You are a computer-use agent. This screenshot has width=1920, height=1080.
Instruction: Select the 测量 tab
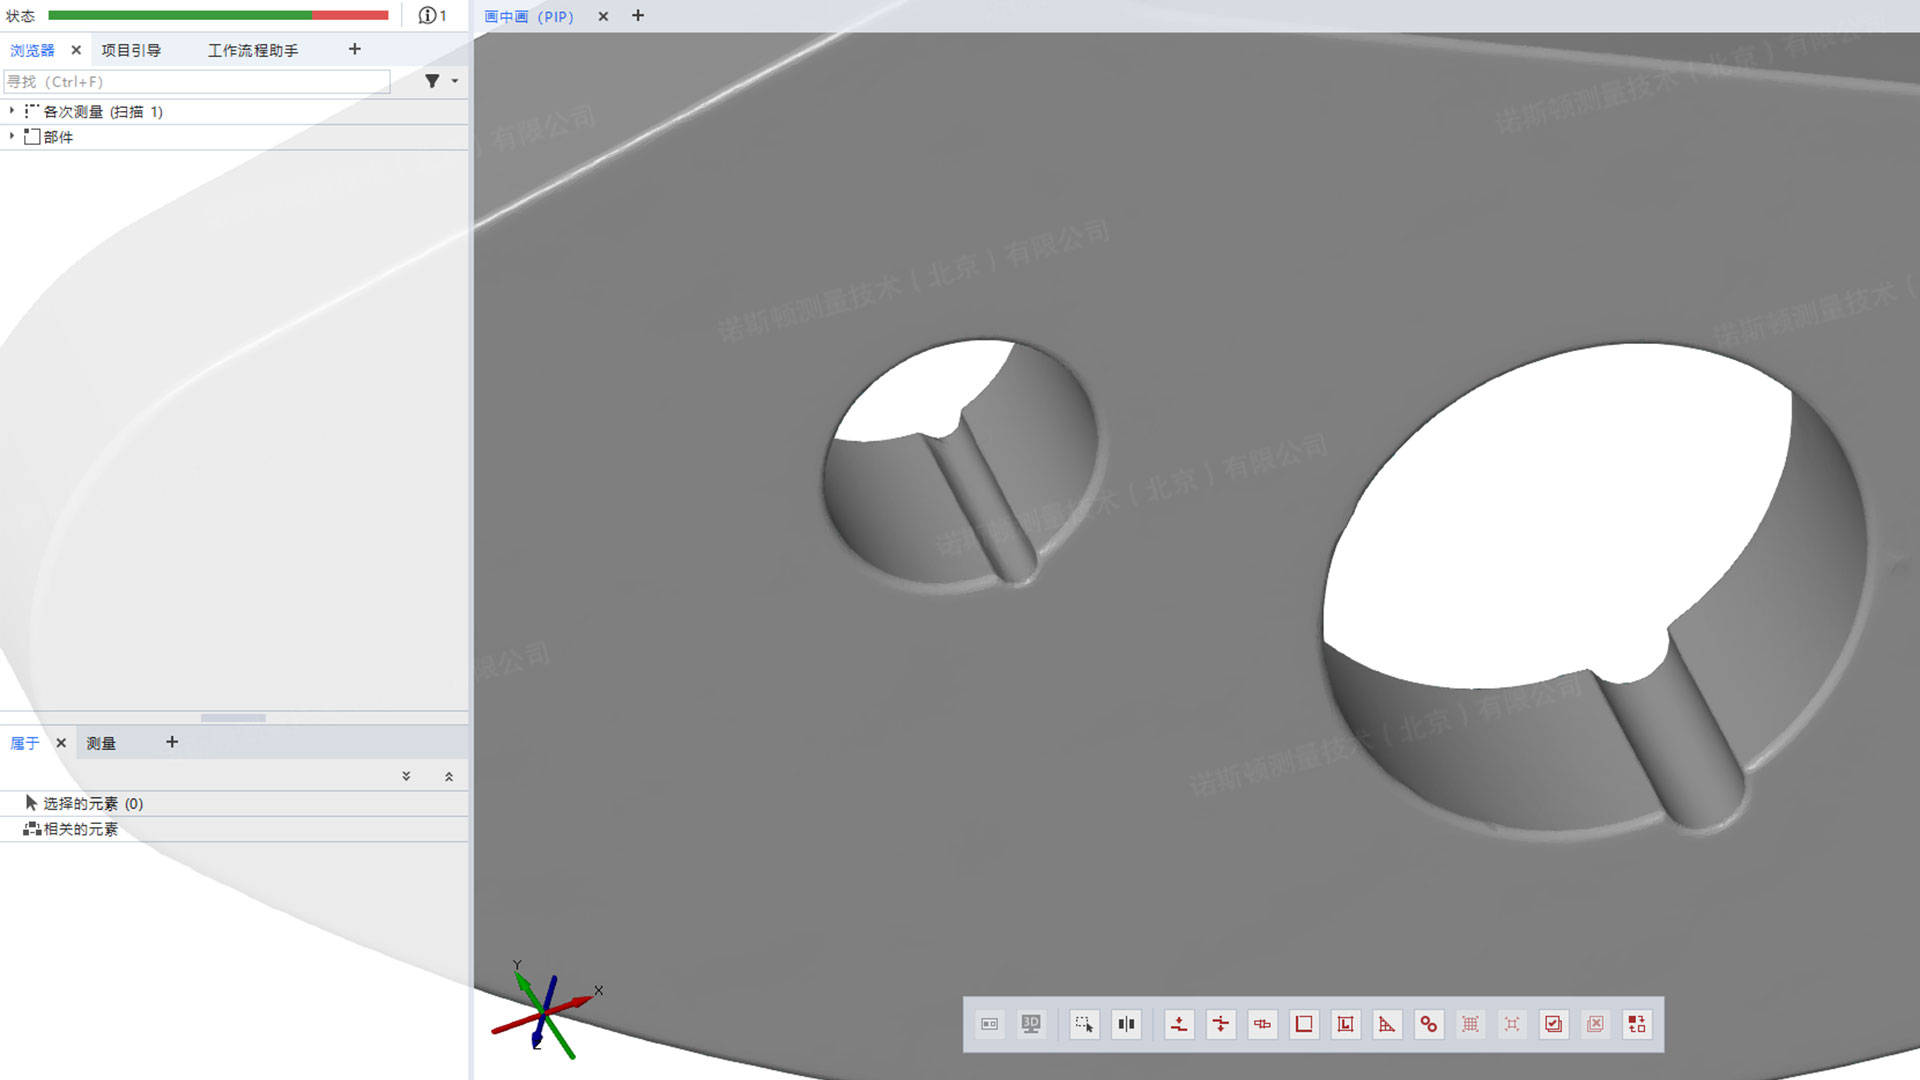101,743
